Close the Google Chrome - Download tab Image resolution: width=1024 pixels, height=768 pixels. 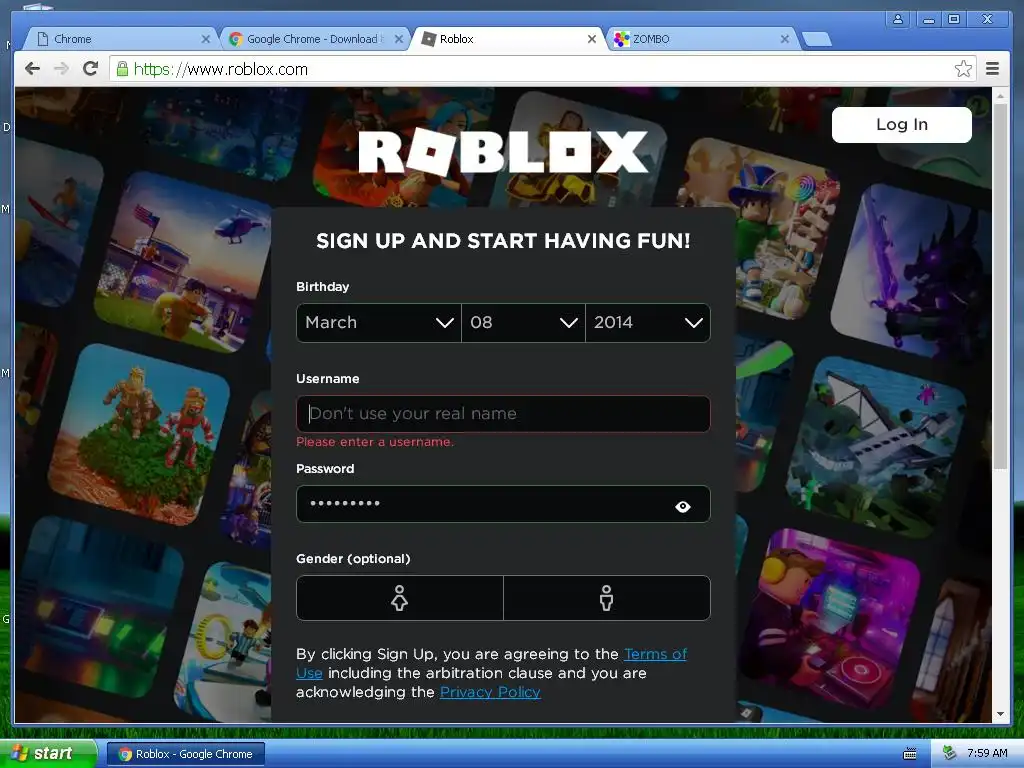[x=399, y=39]
